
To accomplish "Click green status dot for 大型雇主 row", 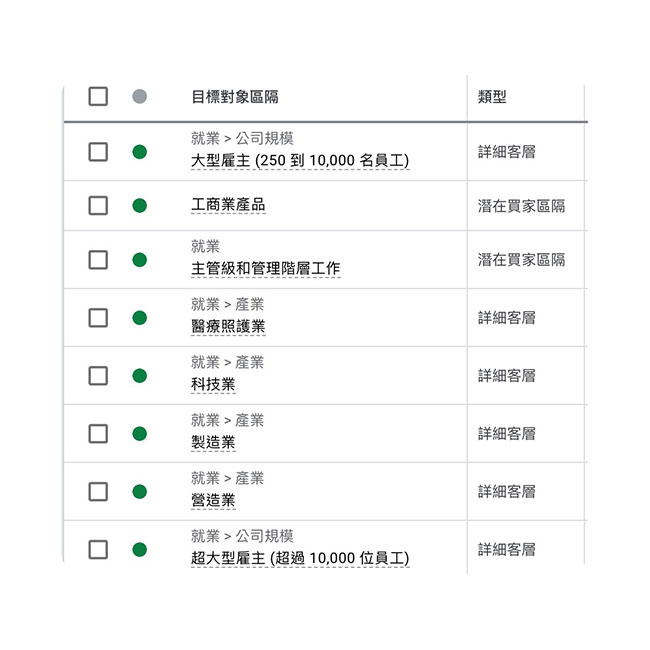I will (x=139, y=152).
